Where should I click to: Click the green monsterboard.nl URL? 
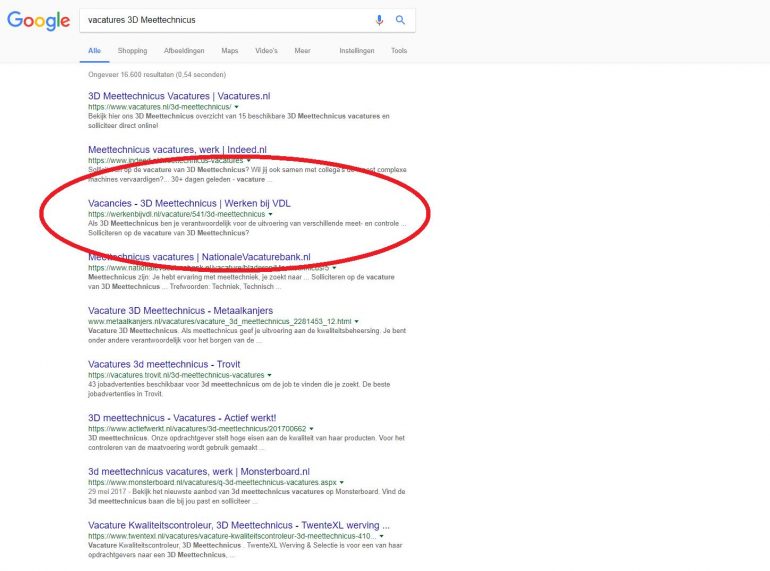[x=213, y=482]
